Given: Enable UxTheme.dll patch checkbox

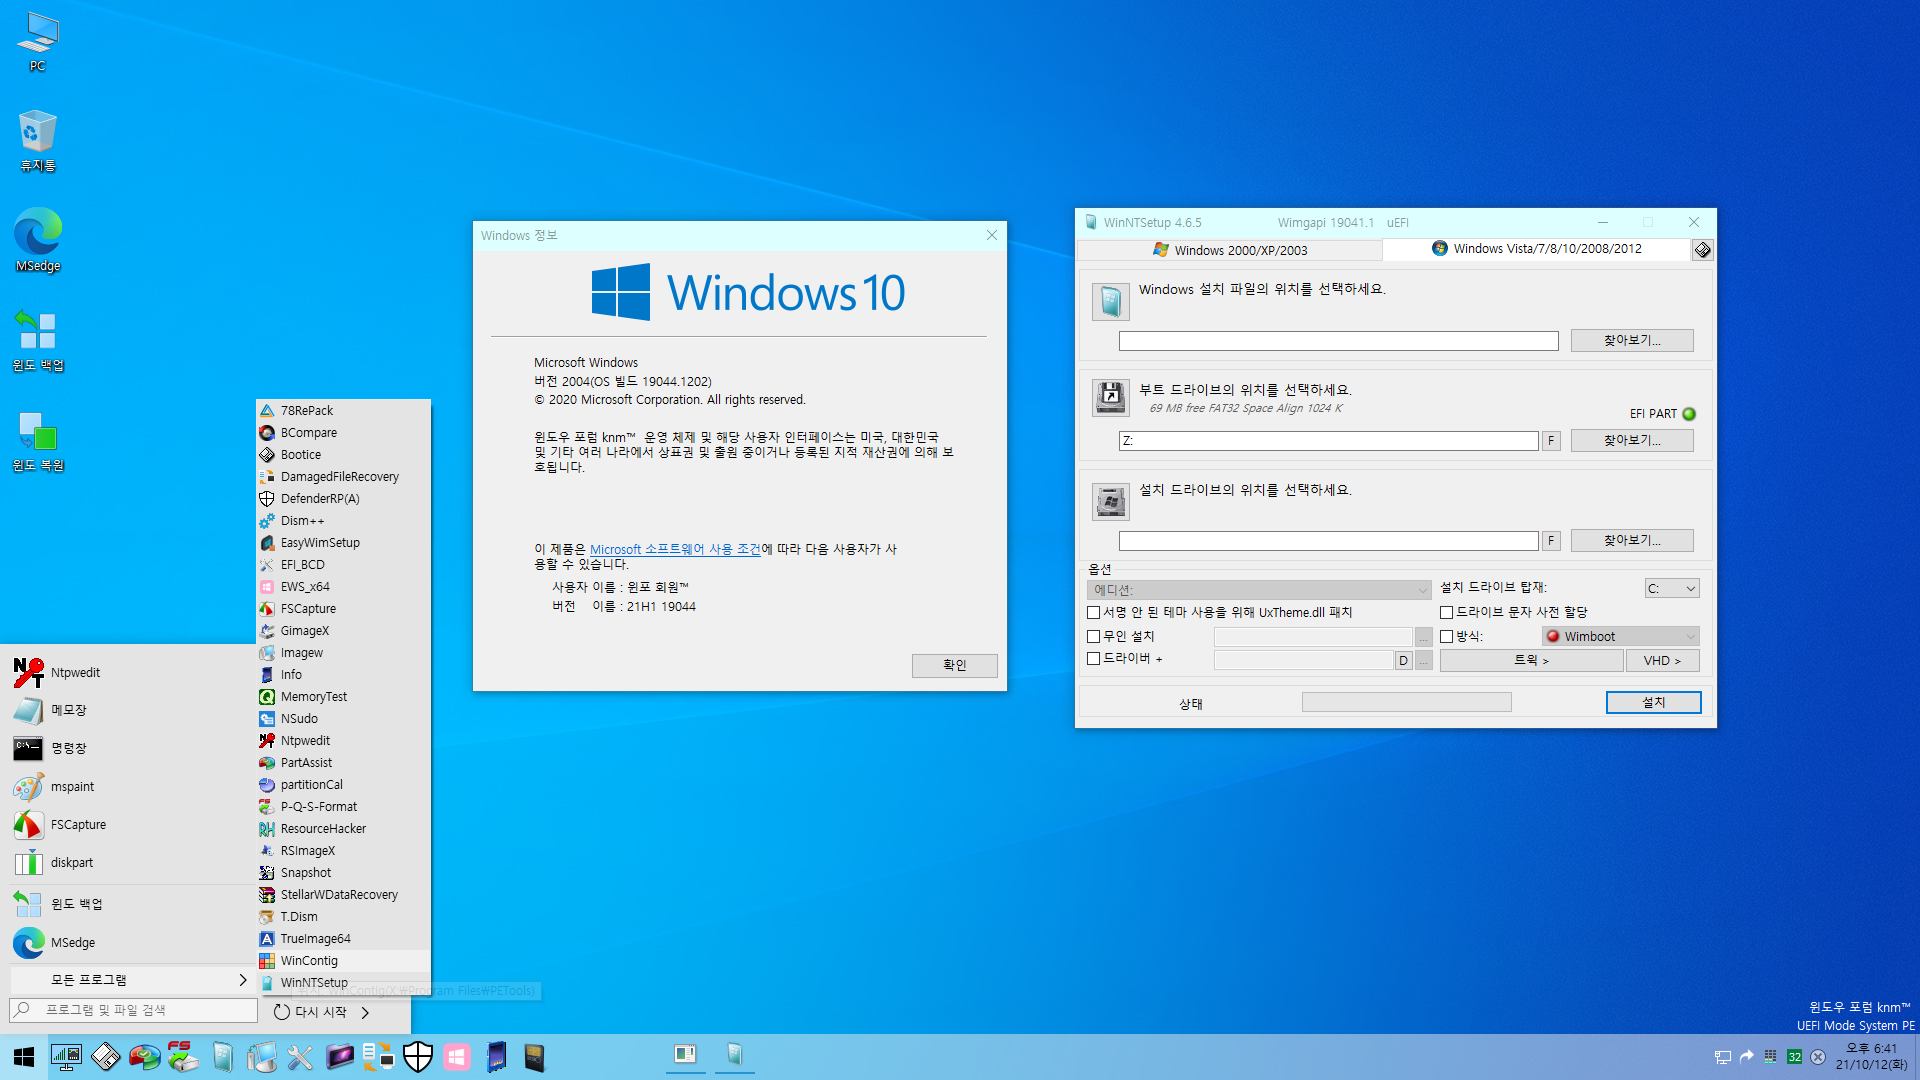Looking at the screenshot, I should click(x=1093, y=613).
